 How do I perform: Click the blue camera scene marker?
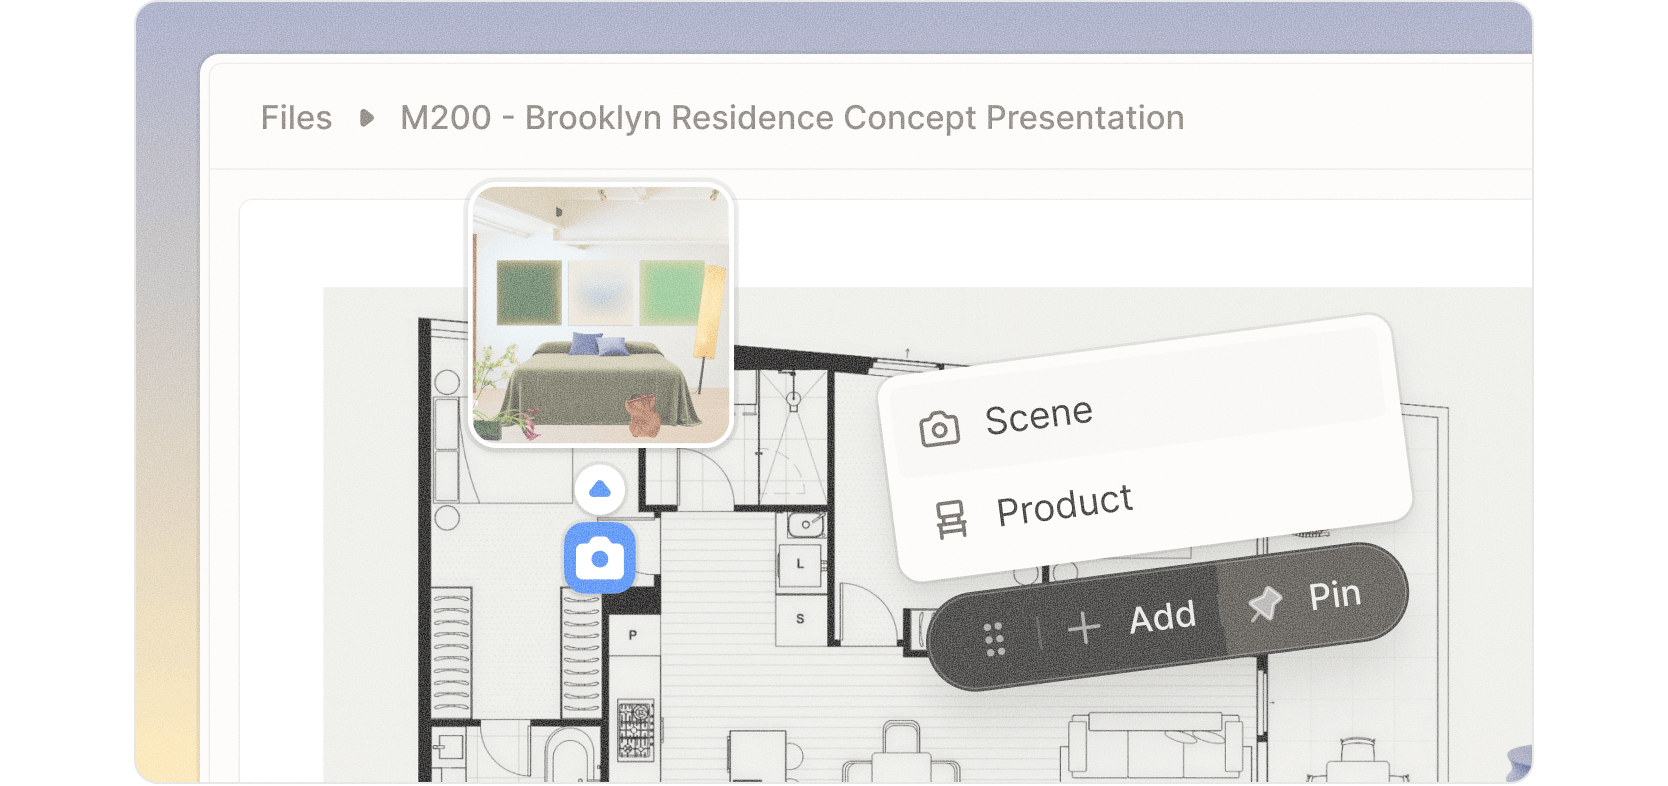(599, 557)
